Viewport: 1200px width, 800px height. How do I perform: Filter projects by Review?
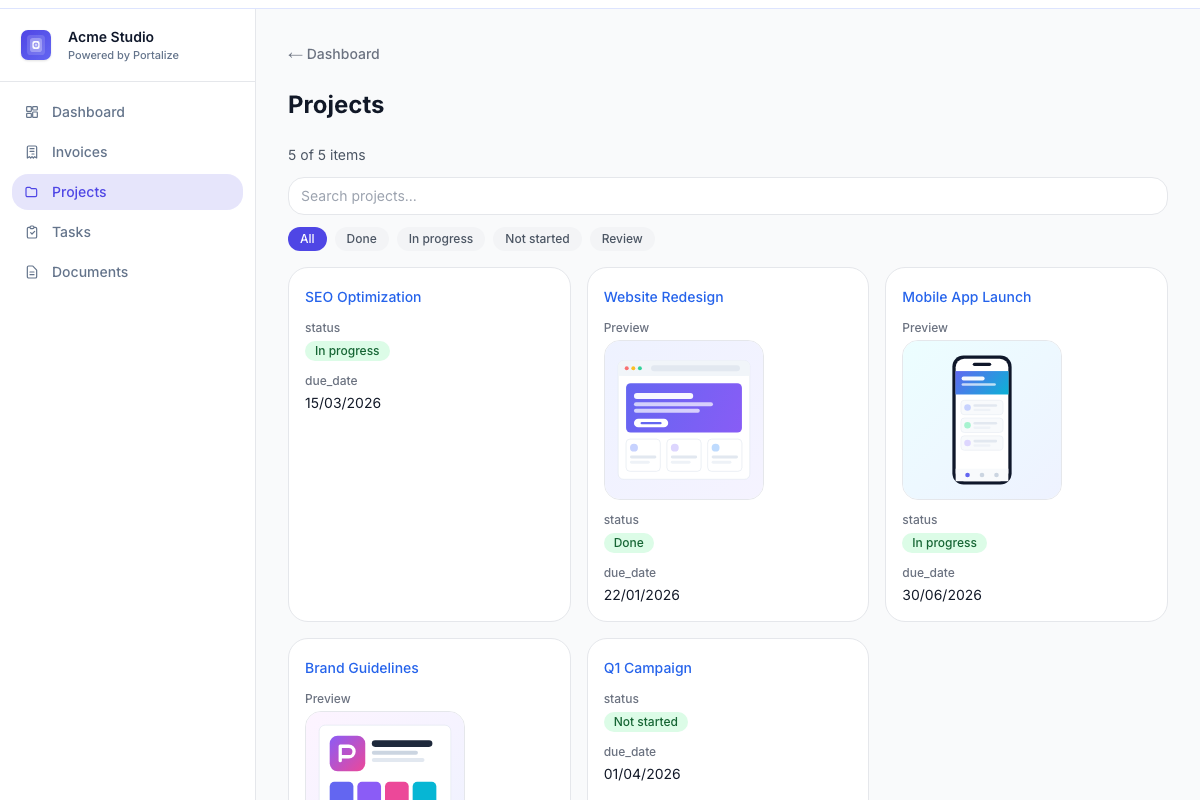tap(622, 239)
